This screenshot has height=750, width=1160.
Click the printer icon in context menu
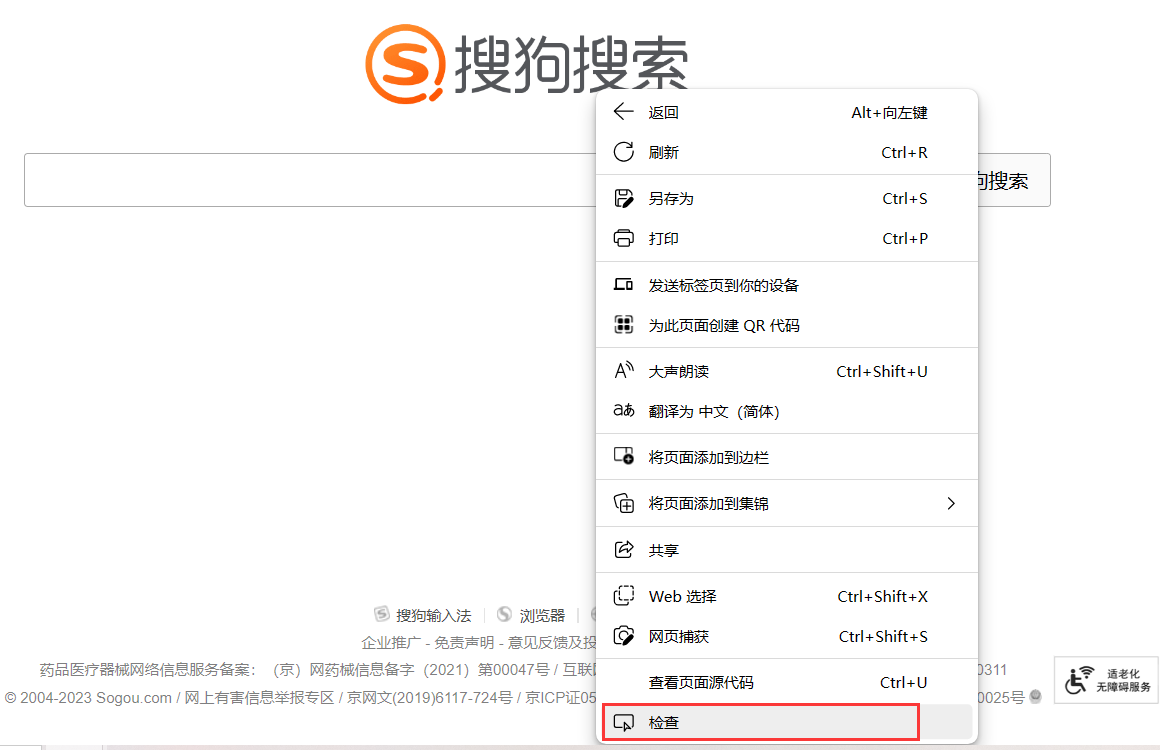(x=624, y=238)
